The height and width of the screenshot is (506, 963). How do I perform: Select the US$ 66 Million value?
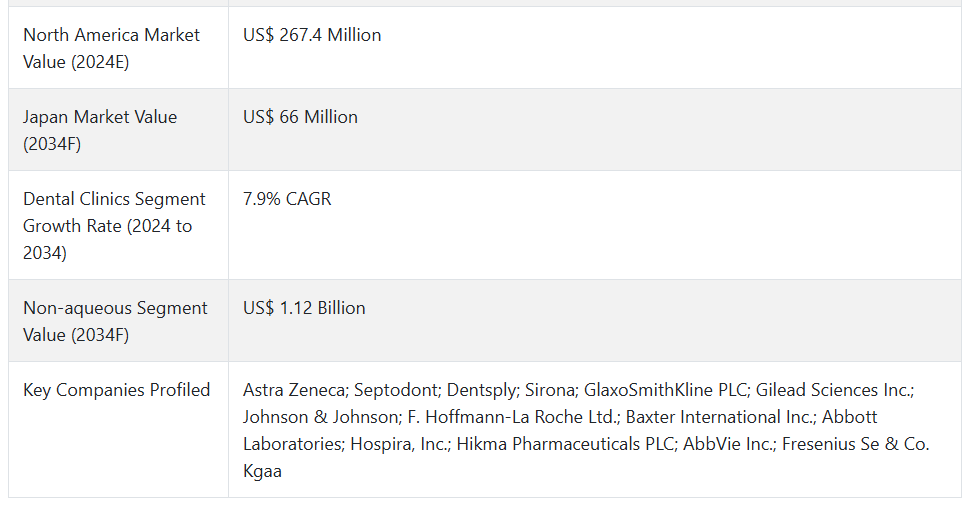(x=300, y=117)
